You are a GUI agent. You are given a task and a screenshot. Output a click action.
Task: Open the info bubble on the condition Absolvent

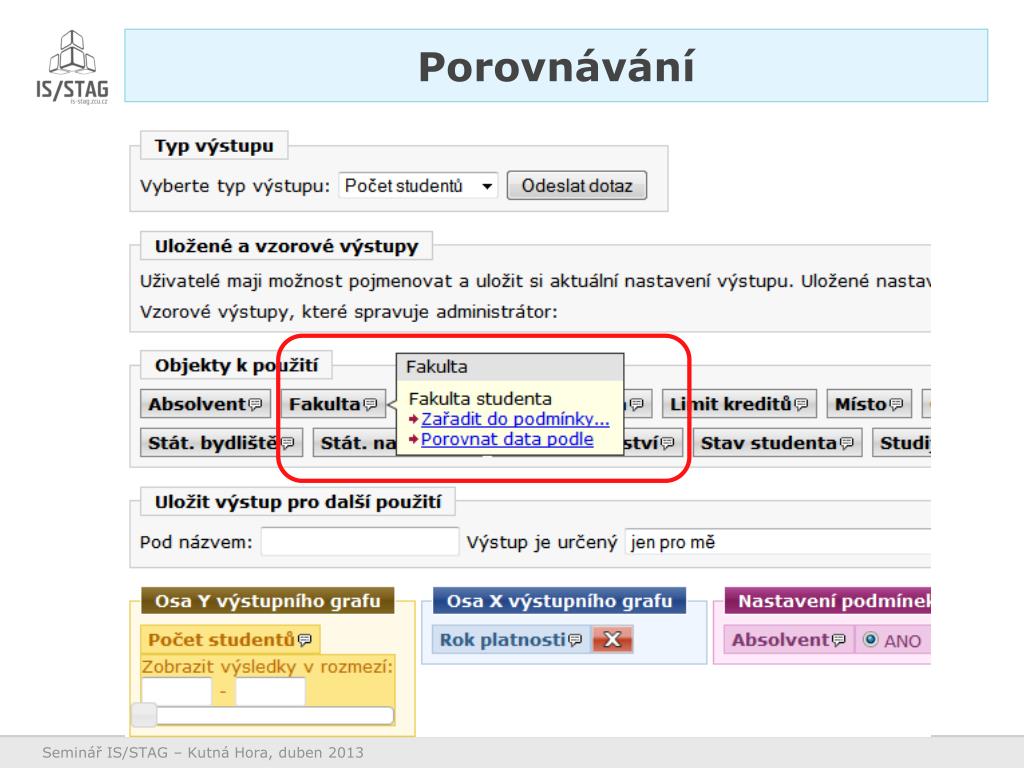[839, 640]
